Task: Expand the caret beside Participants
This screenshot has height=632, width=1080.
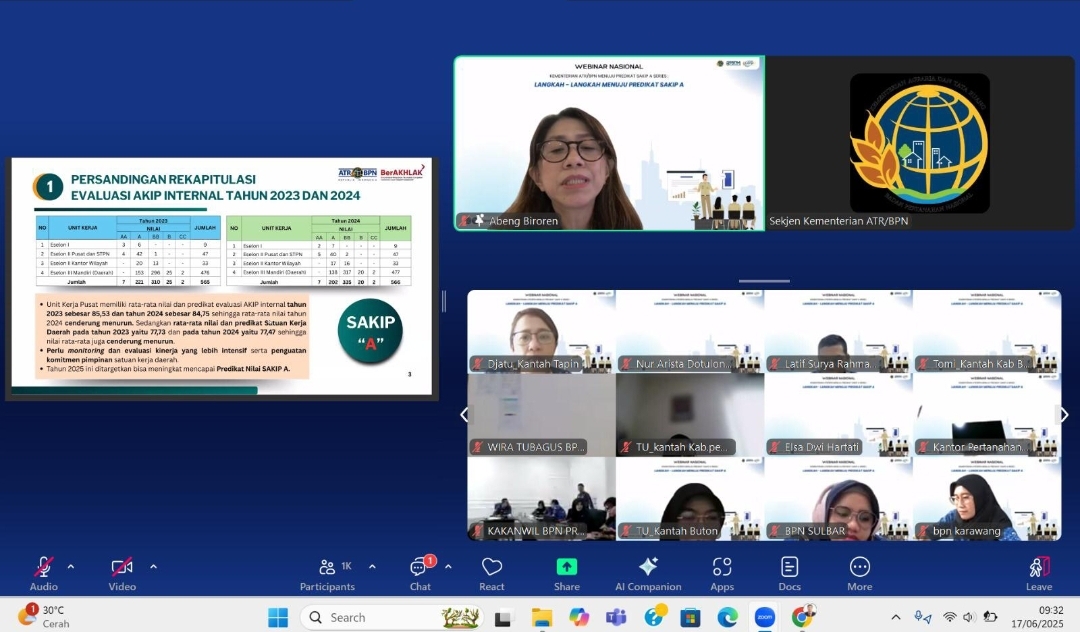Action: click(372, 566)
